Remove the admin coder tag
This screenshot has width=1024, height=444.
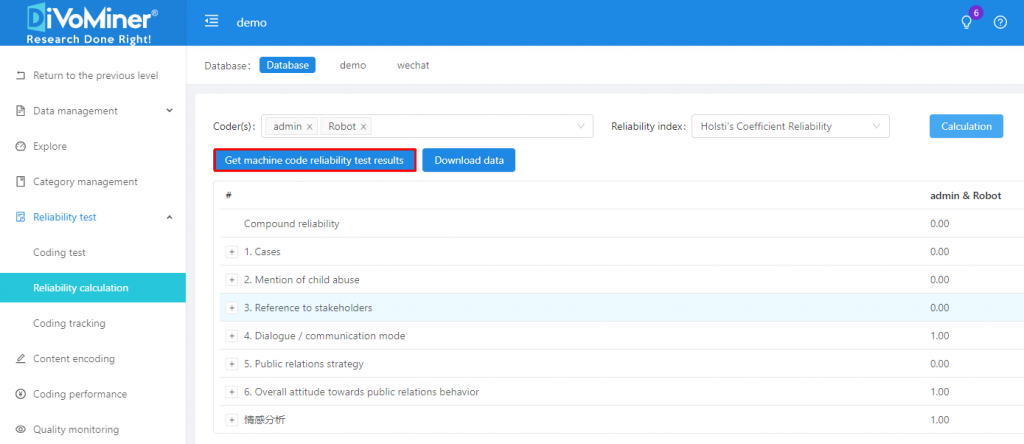coord(309,127)
